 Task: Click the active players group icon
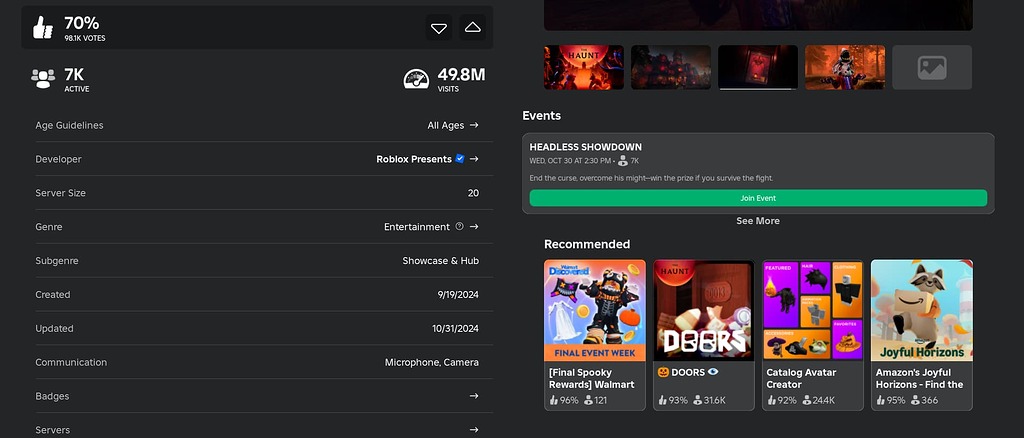43,79
